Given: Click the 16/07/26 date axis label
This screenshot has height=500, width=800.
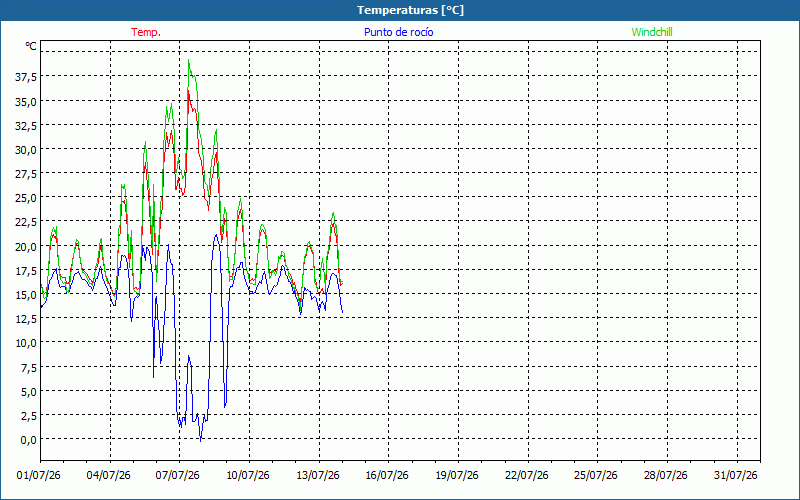Looking at the screenshot, I should 387,475.
